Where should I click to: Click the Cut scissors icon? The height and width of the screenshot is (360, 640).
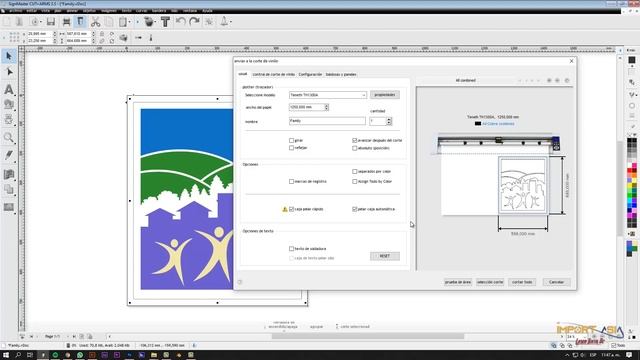point(96,22)
